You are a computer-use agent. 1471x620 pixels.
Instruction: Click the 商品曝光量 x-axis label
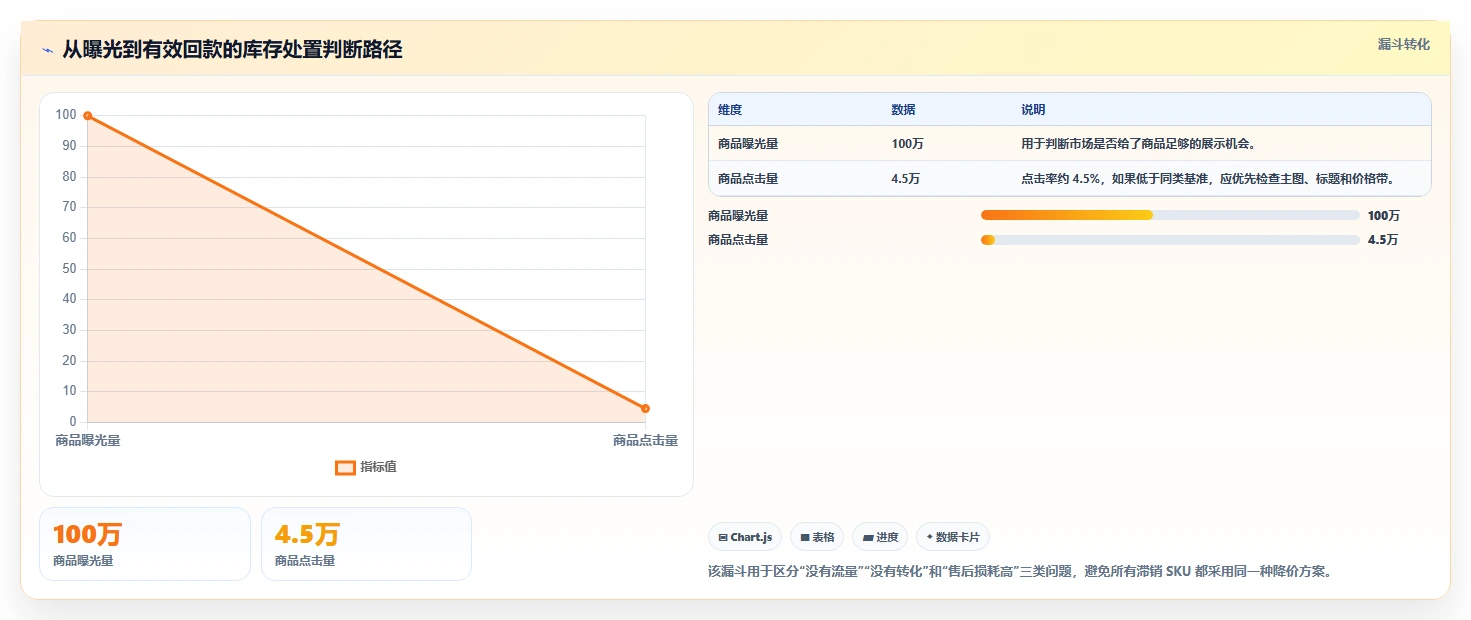click(x=88, y=440)
